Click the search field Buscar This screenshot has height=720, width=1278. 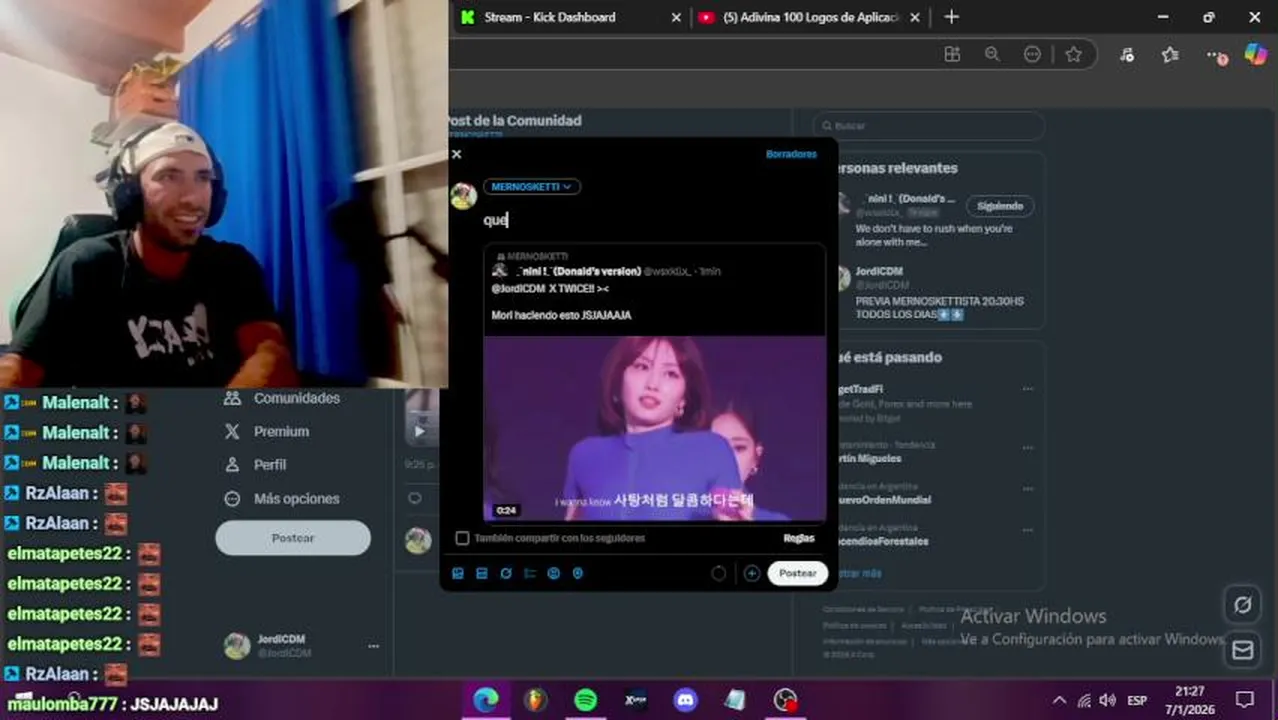(929, 126)
